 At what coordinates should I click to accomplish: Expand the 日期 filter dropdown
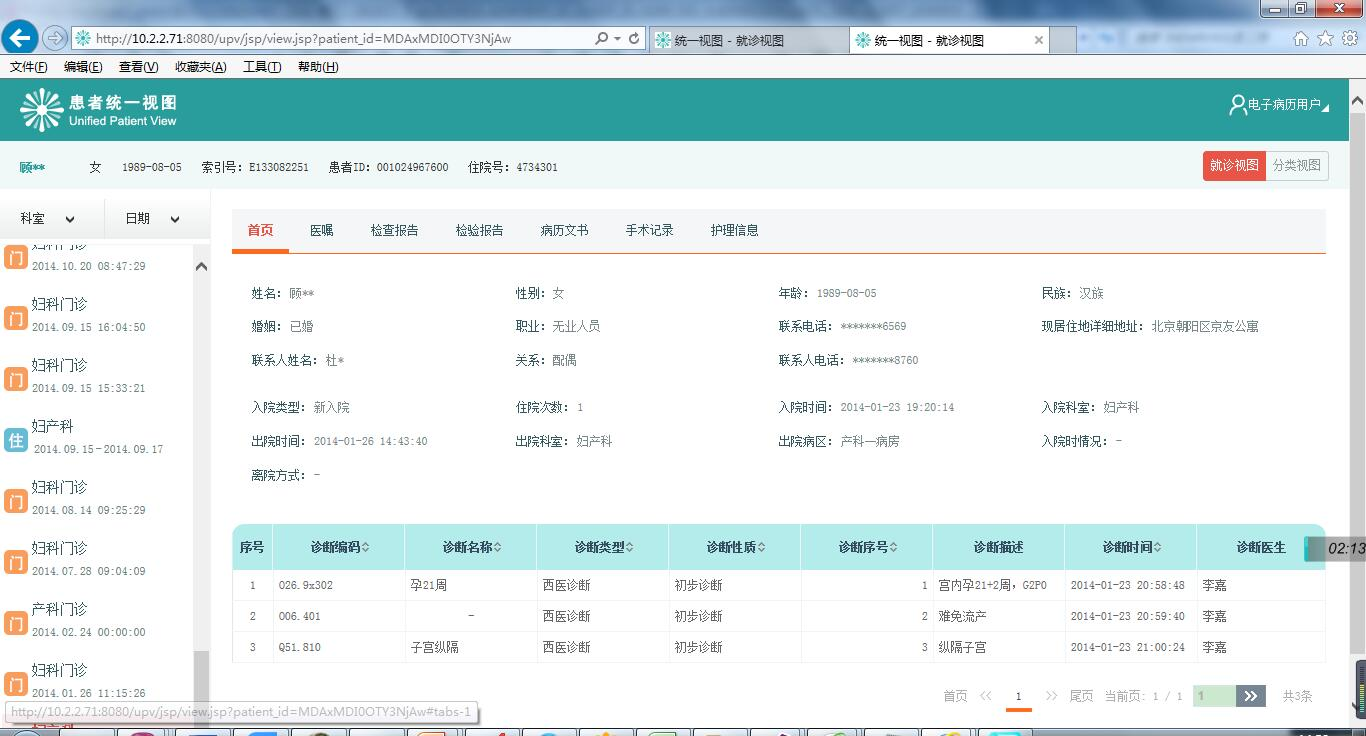click(152, 219)
